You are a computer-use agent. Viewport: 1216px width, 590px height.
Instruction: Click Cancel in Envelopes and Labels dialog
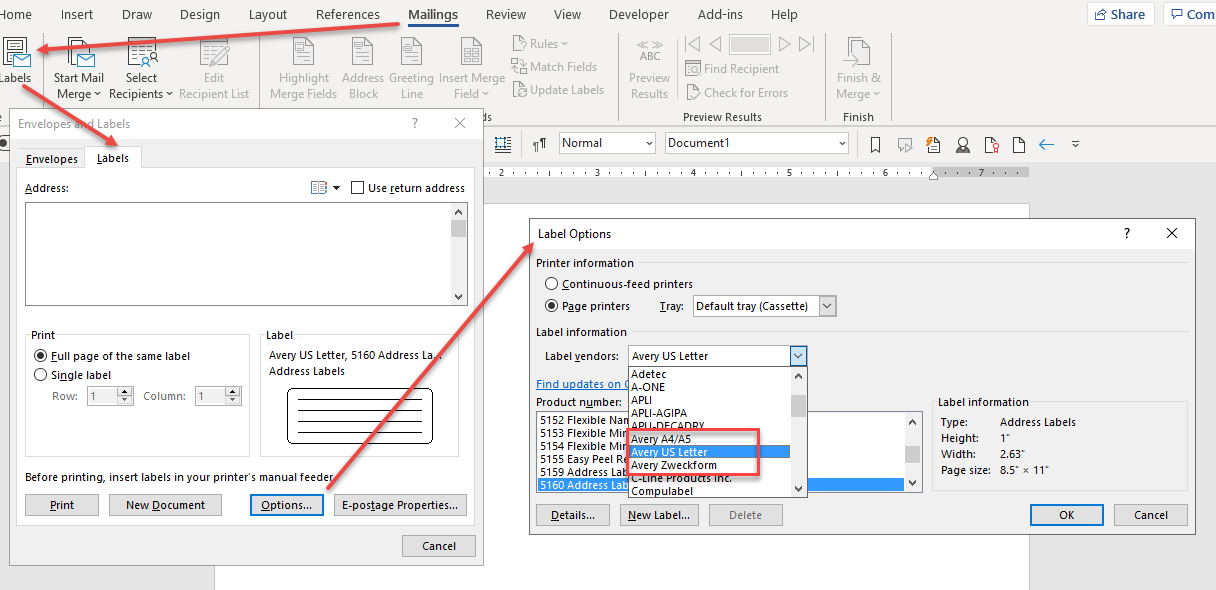pos(439,546)
